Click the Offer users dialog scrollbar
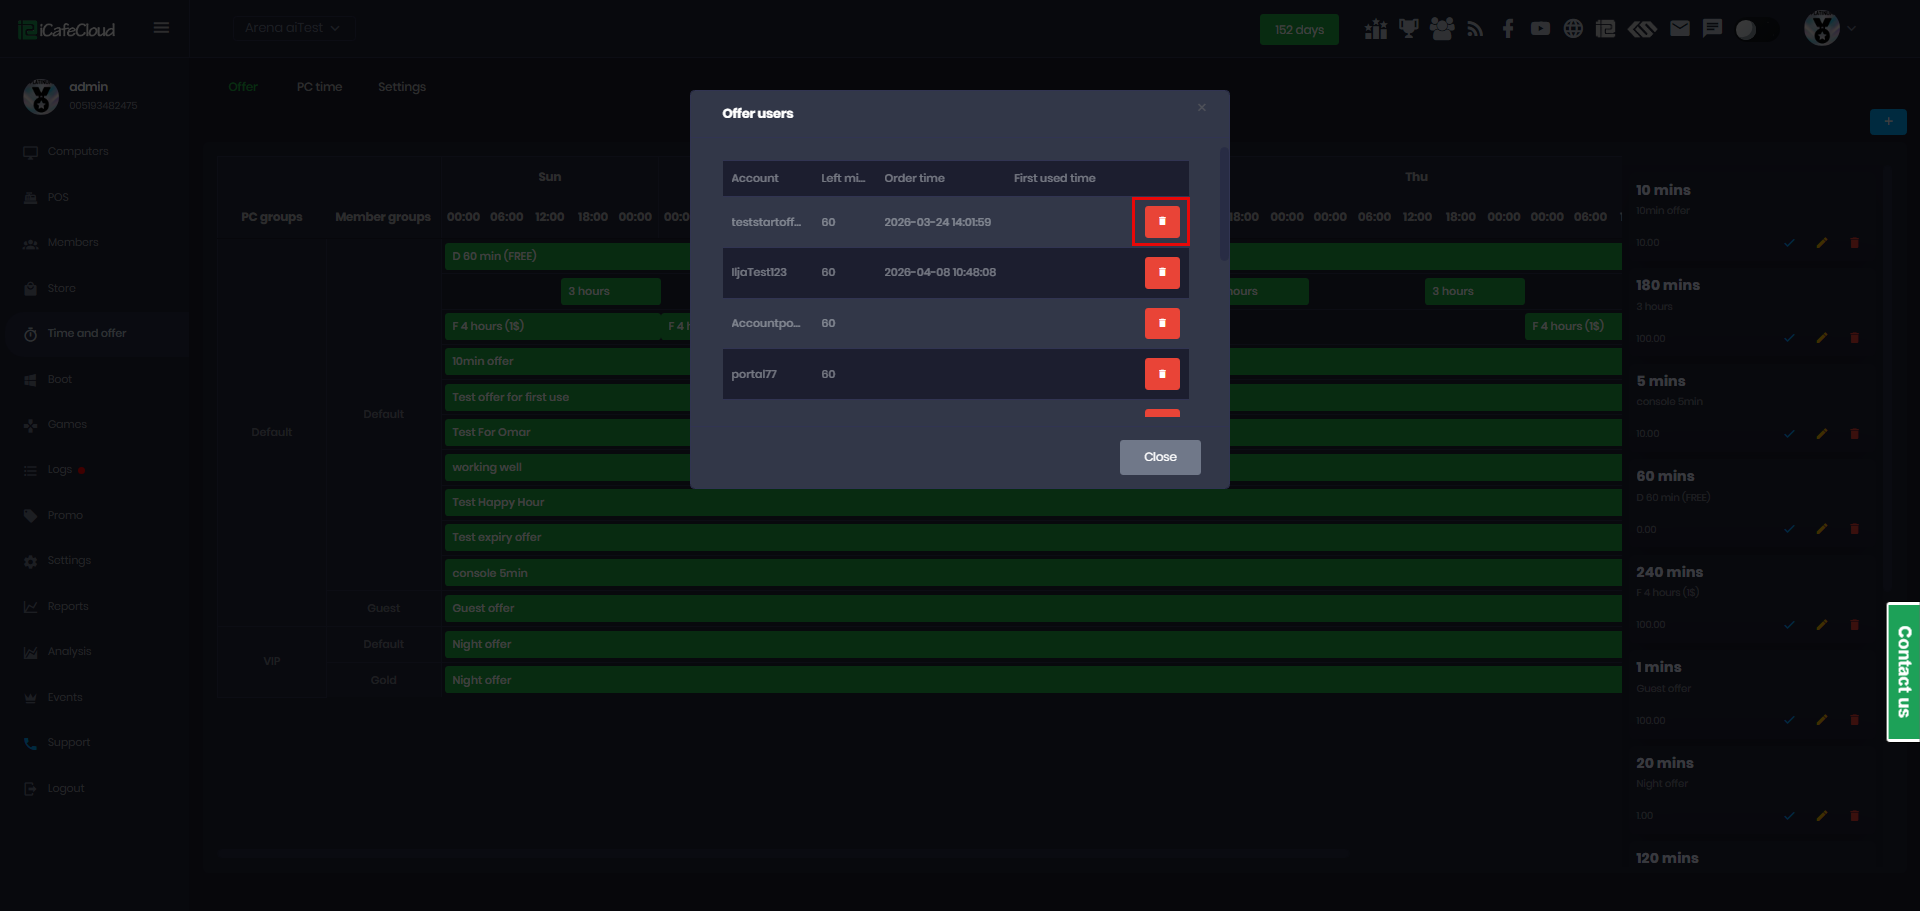The width and height of the screenshot is (1920, 911). [1224, 204]
